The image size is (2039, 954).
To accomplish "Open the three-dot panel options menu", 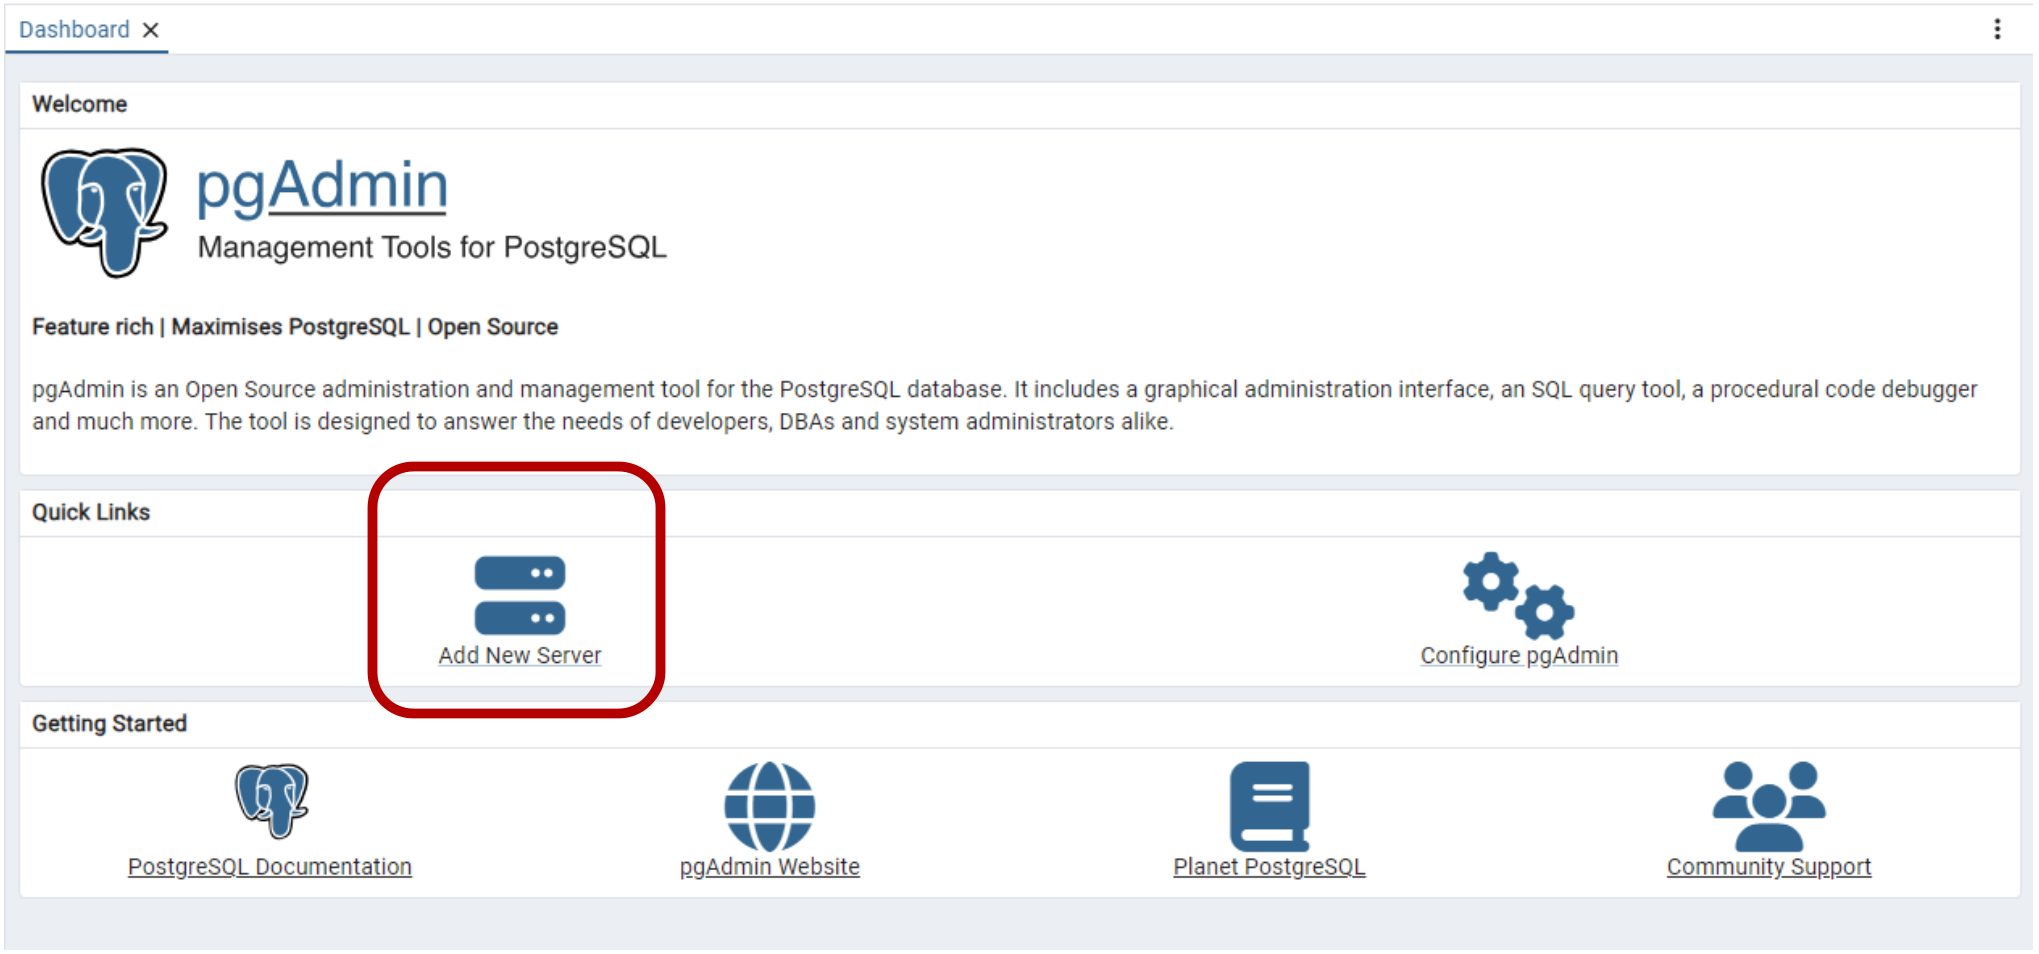I will (1997, 29).
